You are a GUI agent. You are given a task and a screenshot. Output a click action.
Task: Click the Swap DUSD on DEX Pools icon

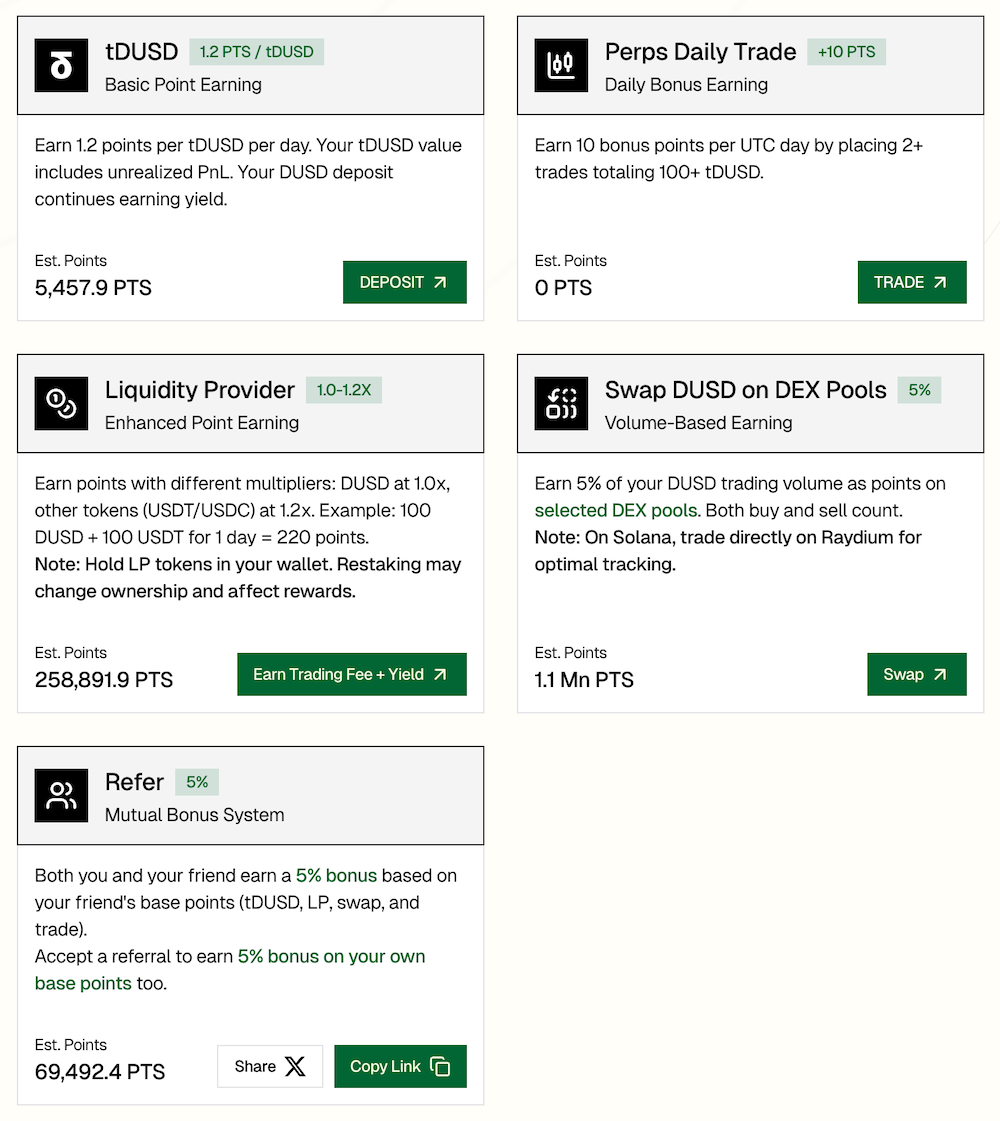tap(561, 403)
